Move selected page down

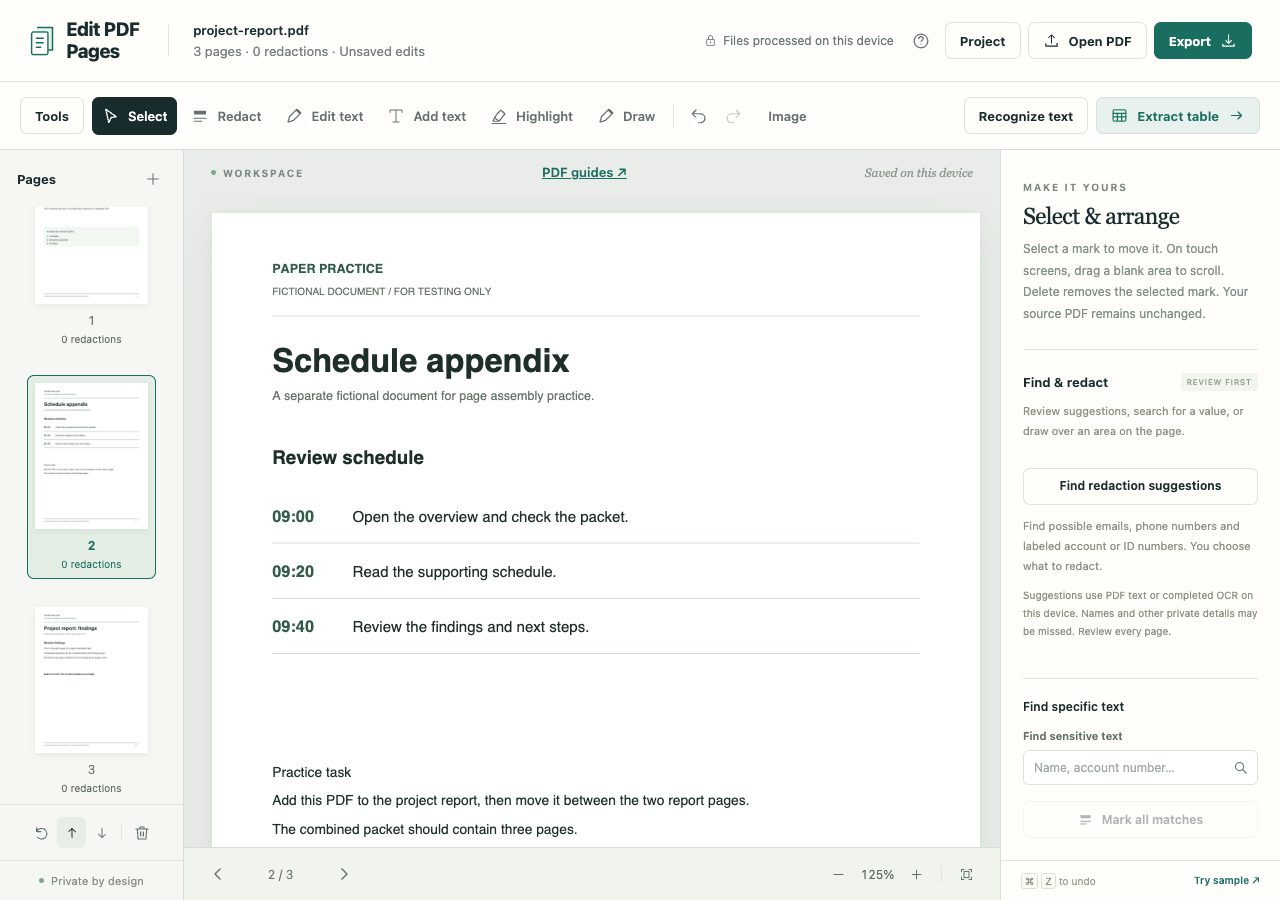click(102, 833)
